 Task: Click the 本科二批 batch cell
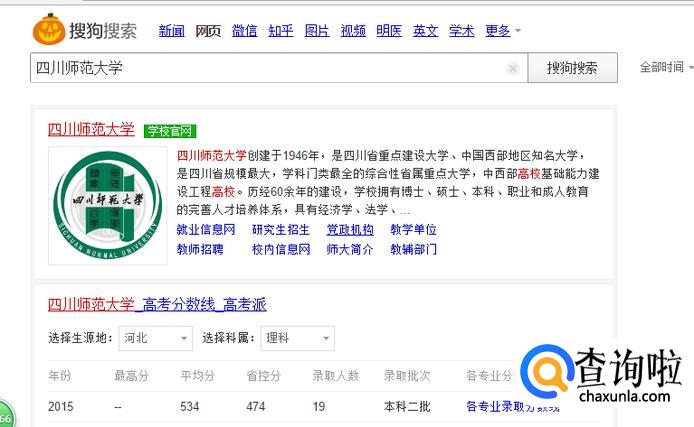pos(407,407)
